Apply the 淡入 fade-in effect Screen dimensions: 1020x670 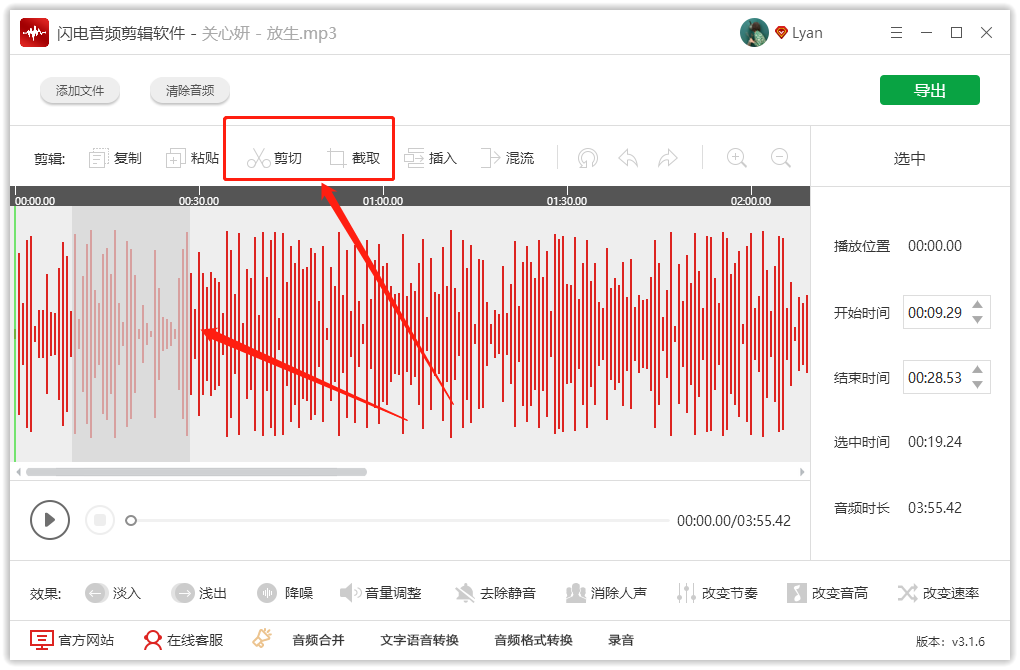[x=112, y=592]
